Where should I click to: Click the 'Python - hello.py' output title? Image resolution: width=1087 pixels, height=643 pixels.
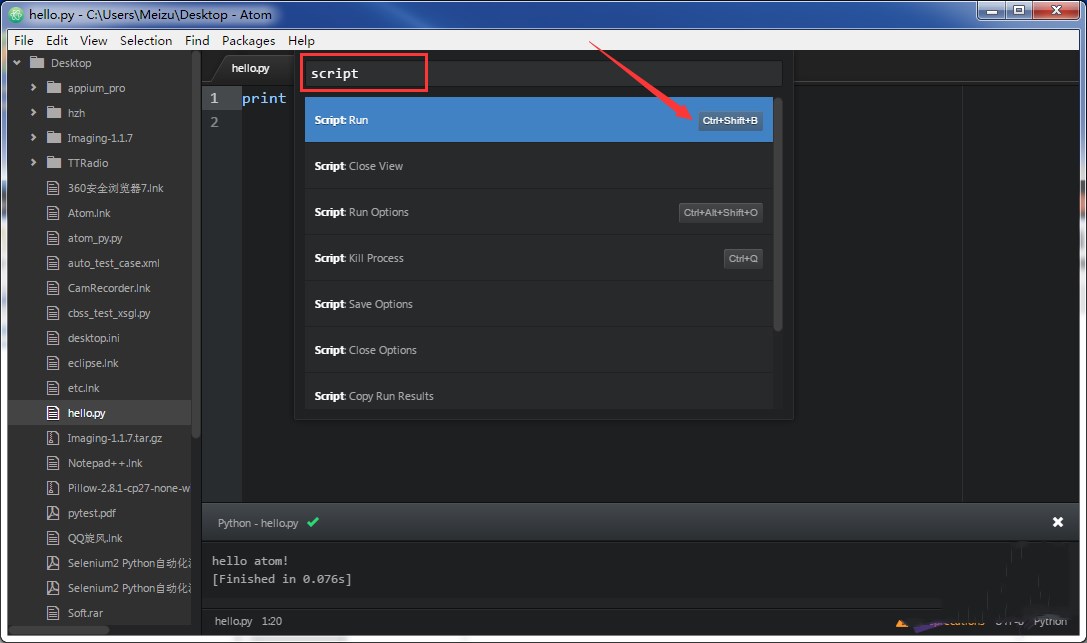pyautogui.click(x=258, y=522)
